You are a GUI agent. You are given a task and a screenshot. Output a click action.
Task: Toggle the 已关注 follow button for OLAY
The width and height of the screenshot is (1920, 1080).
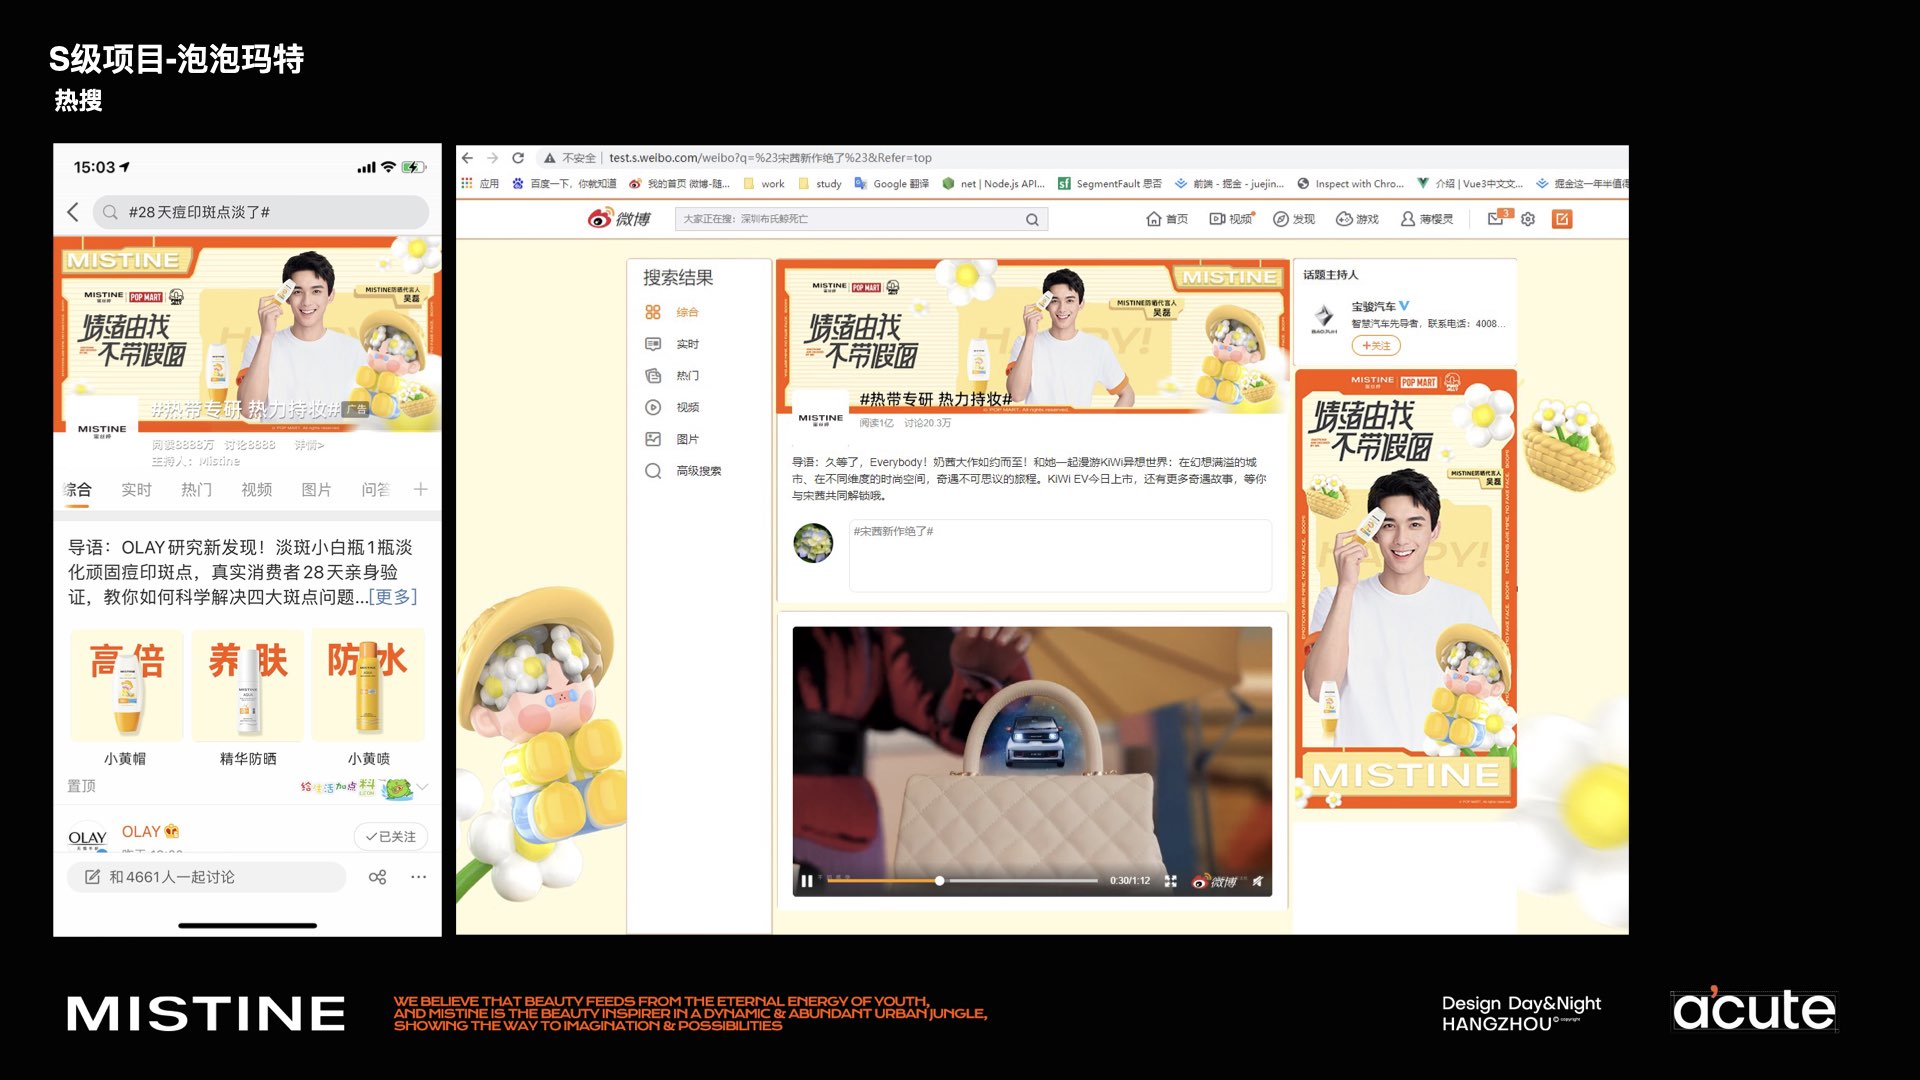pyautogui.click(x=391, y=836)
